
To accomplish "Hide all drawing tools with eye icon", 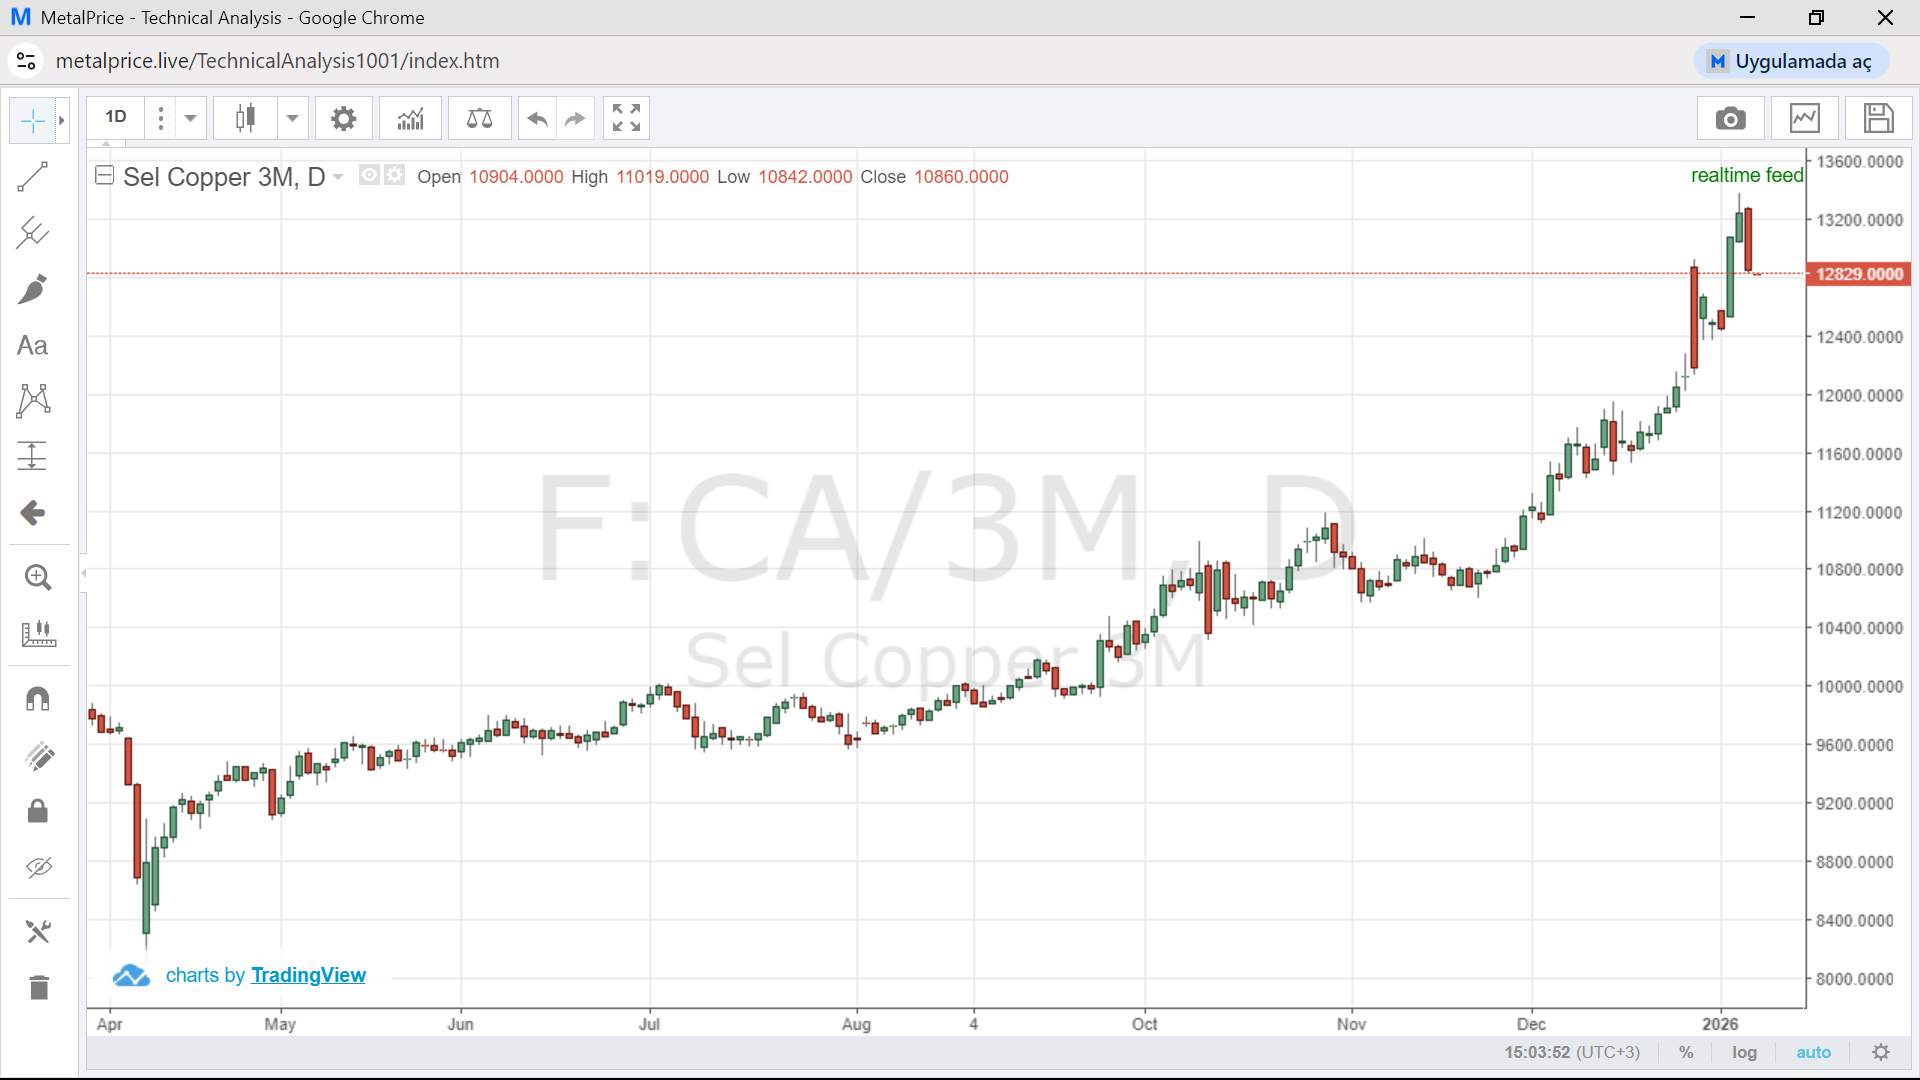I will tap(38, 867).
